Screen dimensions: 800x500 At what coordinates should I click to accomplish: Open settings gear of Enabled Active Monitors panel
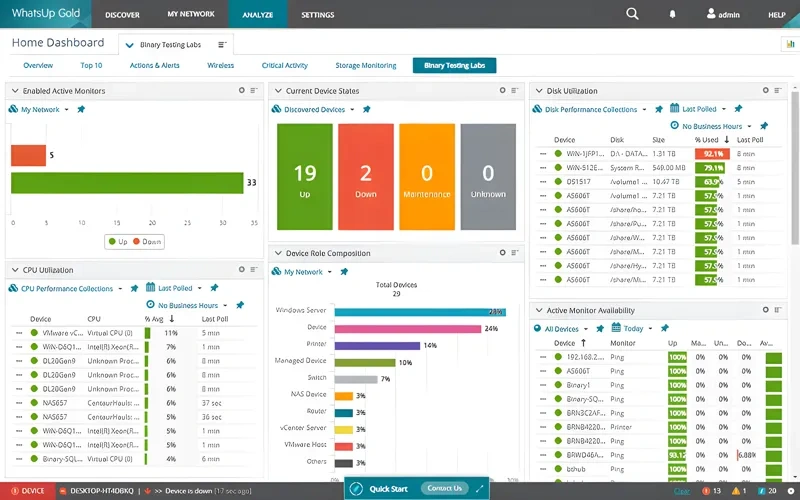click(x=242, y=90)
